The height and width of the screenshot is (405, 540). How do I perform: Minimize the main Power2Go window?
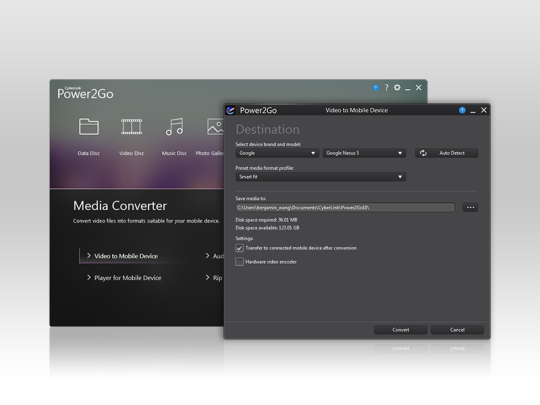pyautogui.click(x=408, y=90)
